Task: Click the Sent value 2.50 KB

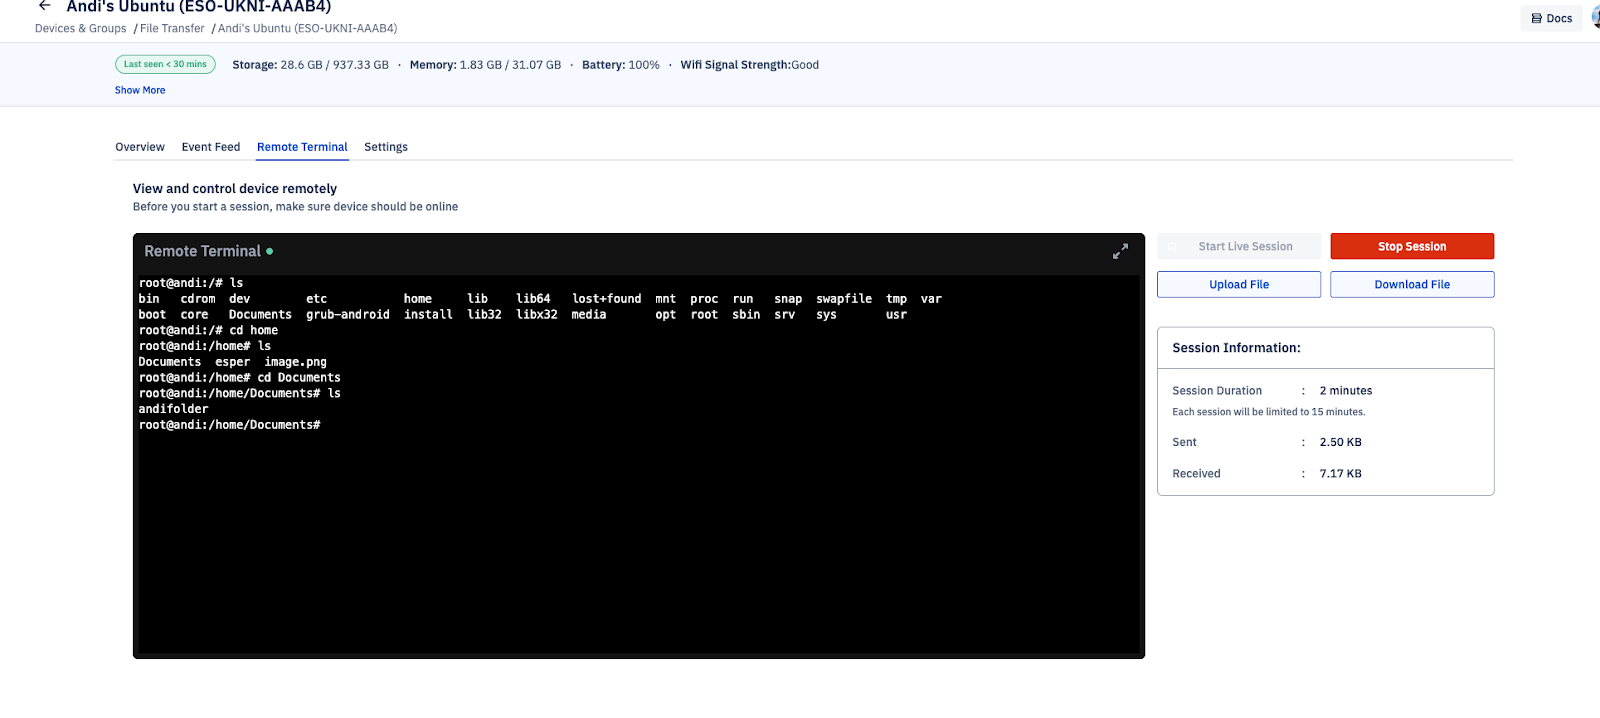Action: (x=1340, y=442)
